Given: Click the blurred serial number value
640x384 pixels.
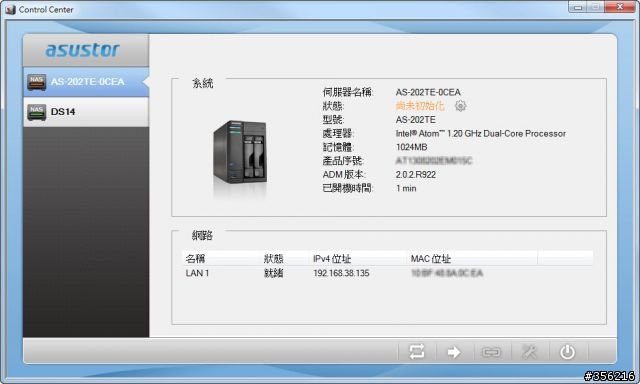Looking at the screenshot, I should (x=434, y=161).
